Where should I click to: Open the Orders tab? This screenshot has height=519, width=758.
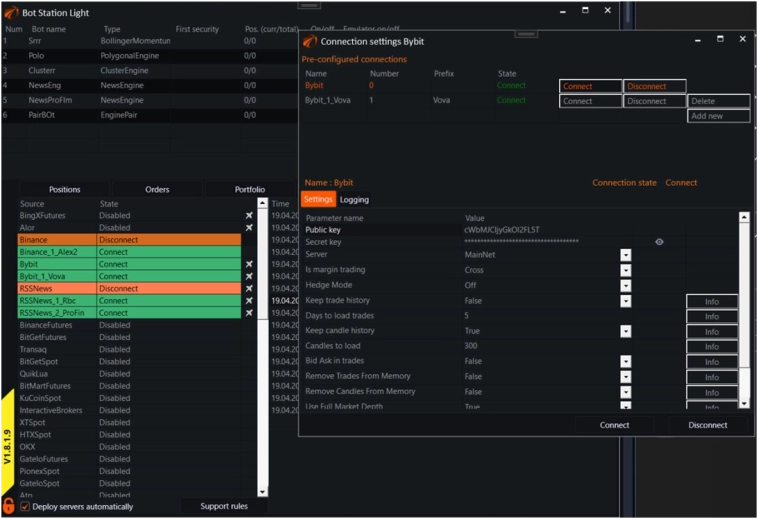(x=157, y=189)
